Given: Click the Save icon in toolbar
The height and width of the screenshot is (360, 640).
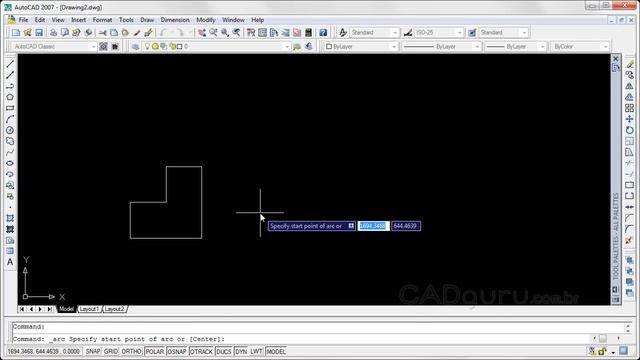Looking at the screenshot, I should [39, 33].
